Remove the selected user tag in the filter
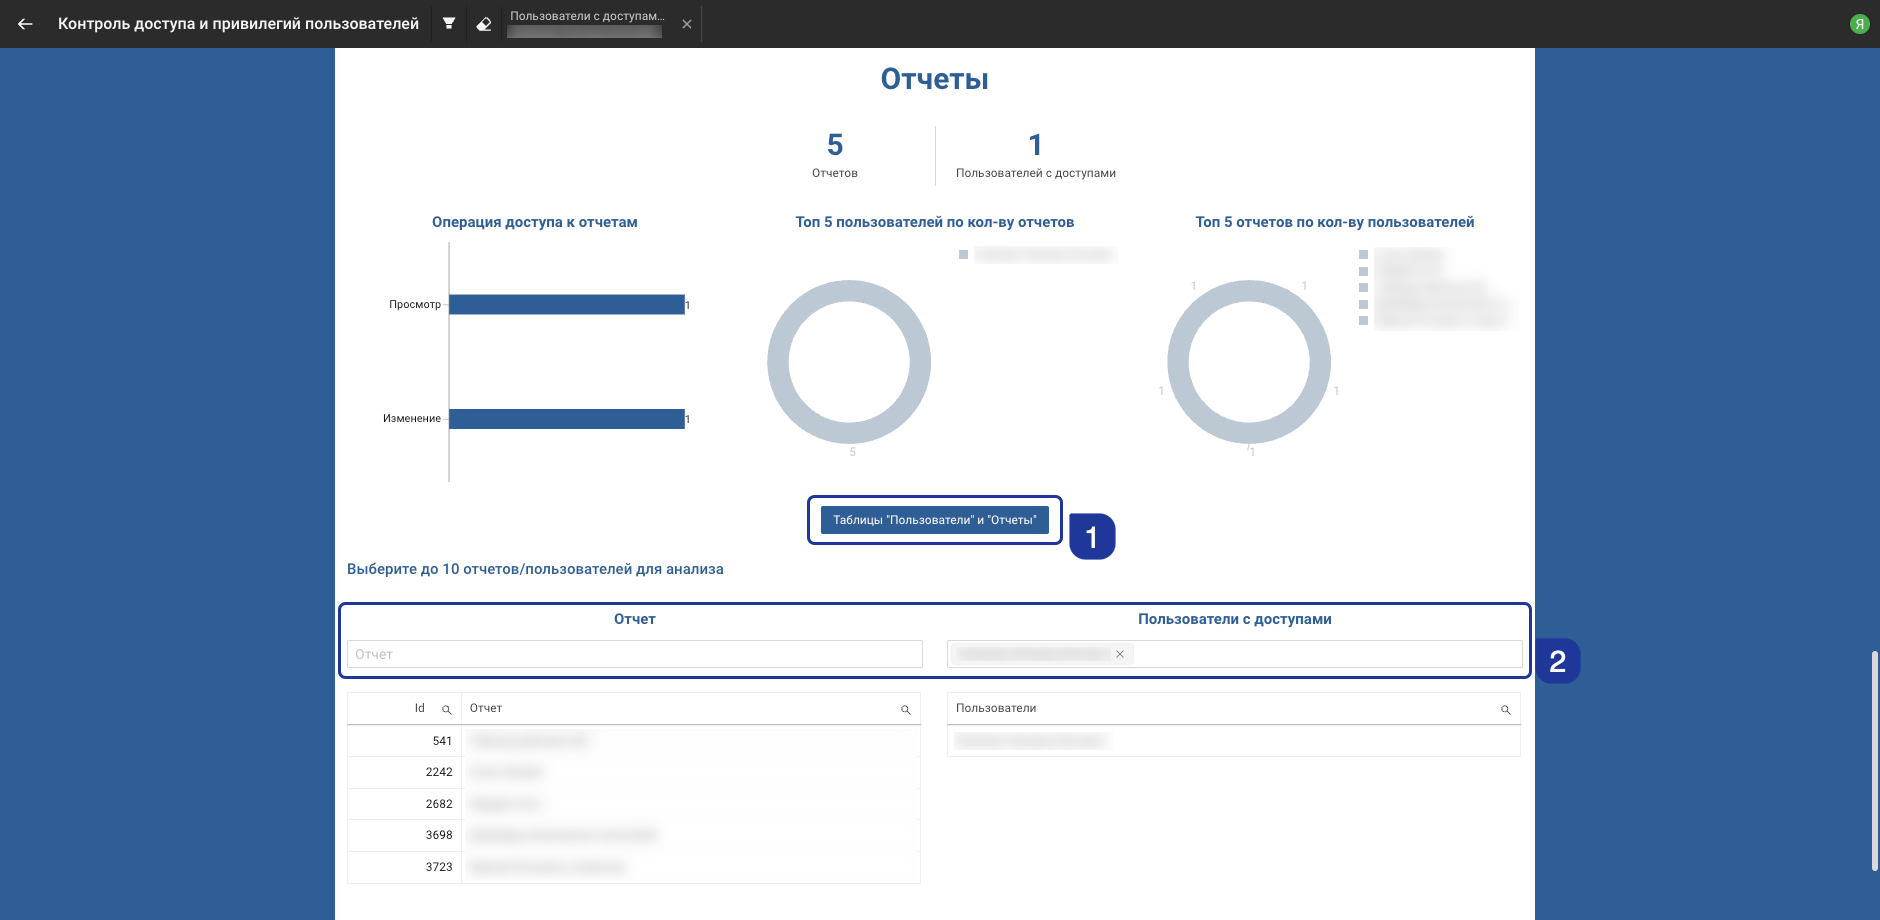Image resolution: width=1880 pixels, height=920 pixels. [1120, 654]
